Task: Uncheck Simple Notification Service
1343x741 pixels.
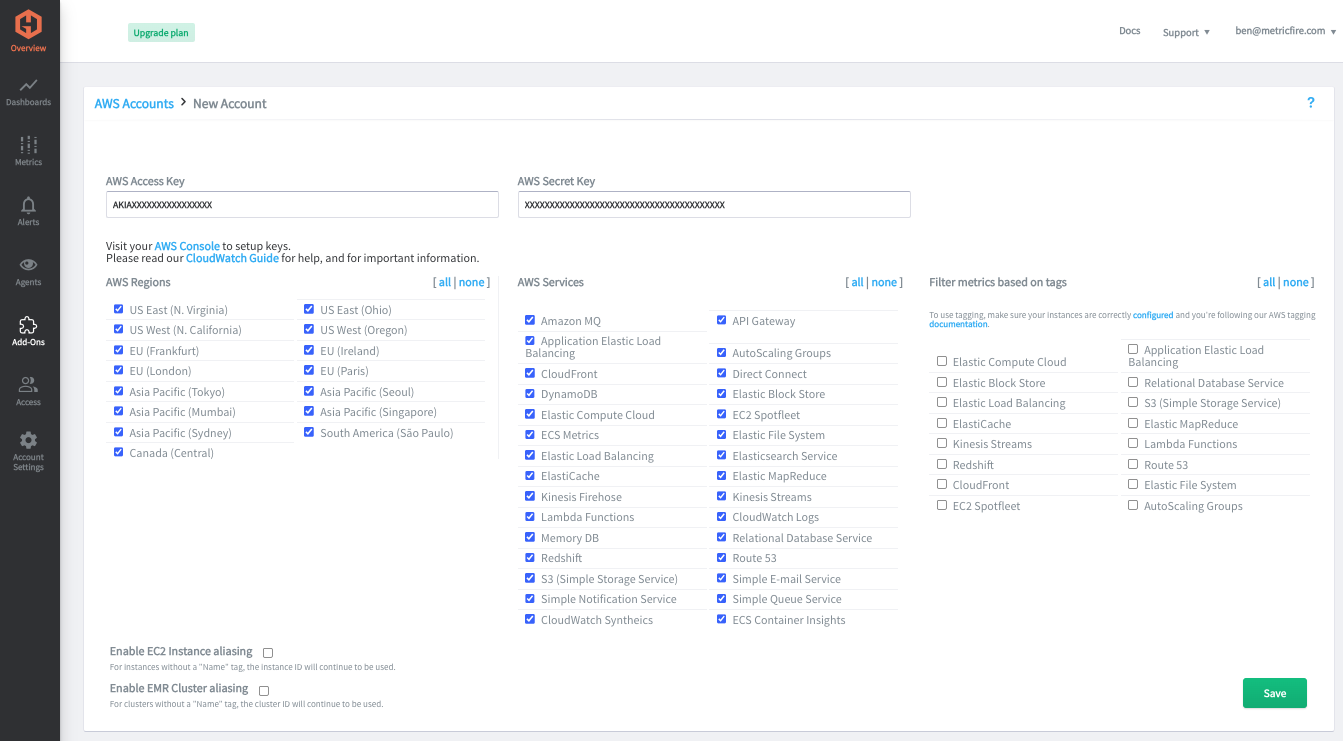Action: click(530, 598)
